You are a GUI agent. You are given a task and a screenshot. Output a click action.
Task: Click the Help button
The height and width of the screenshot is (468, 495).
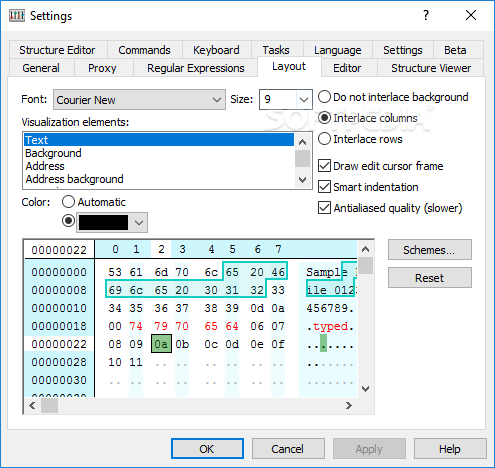[x=450, y=449]
